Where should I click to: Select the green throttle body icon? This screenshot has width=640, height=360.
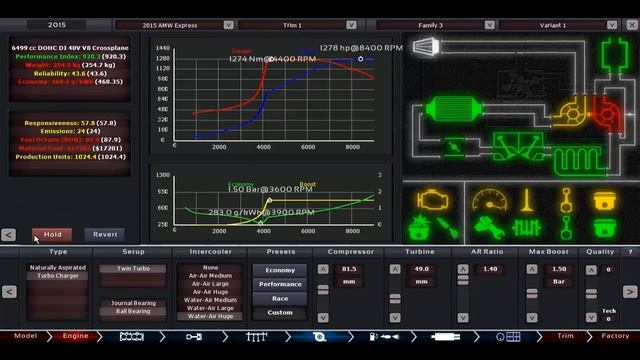[454, 147]
